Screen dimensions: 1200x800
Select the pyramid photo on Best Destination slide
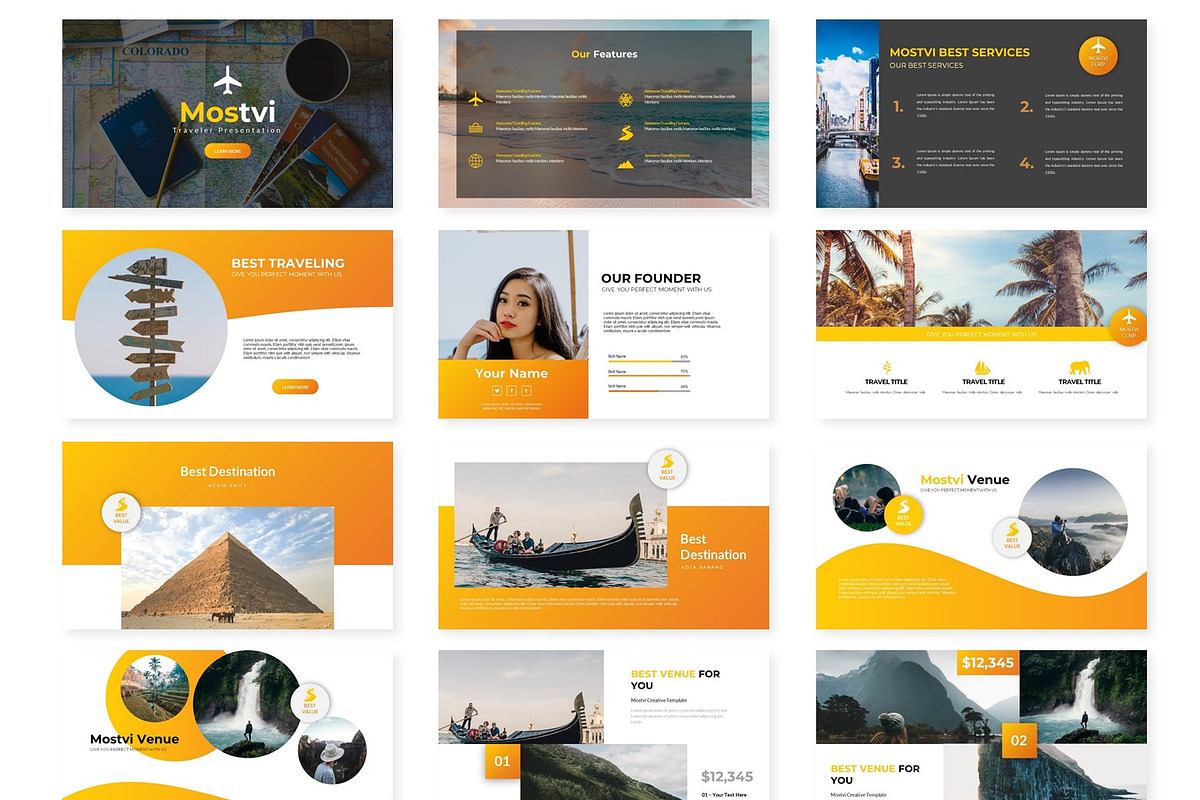[228, 567]
